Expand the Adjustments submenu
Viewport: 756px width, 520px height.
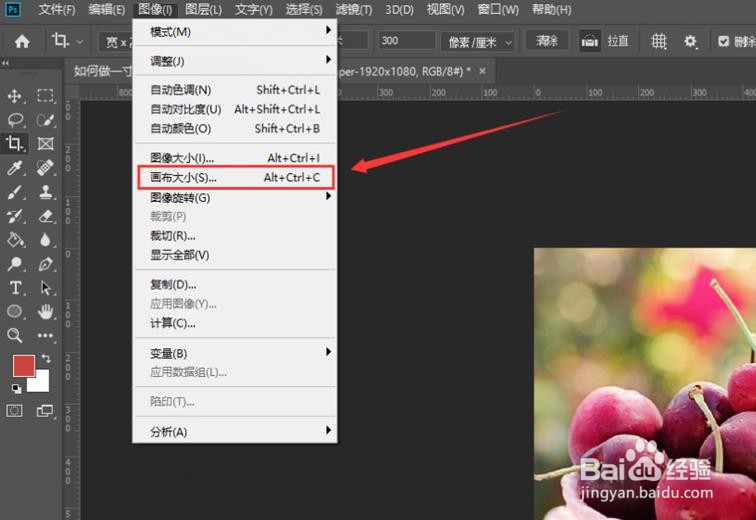coord(235,61)
